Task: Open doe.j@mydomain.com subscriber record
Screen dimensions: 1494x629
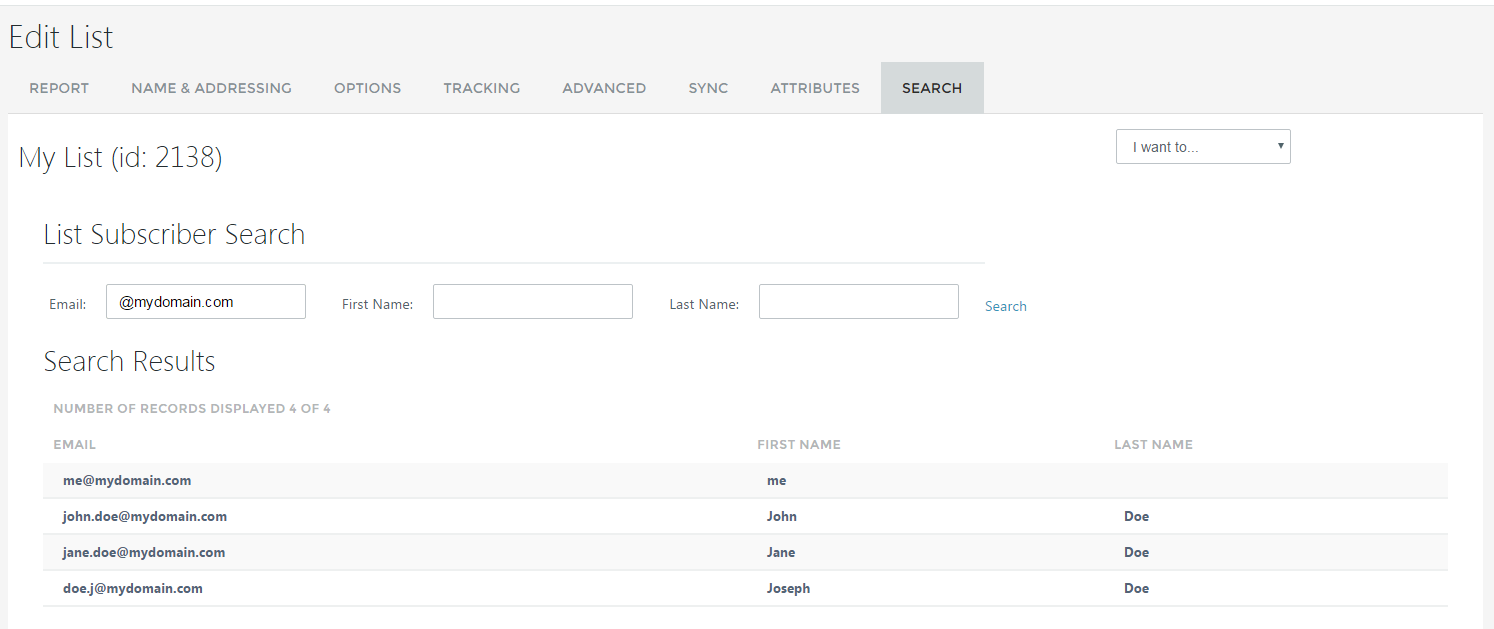Action: coord(133,589)
